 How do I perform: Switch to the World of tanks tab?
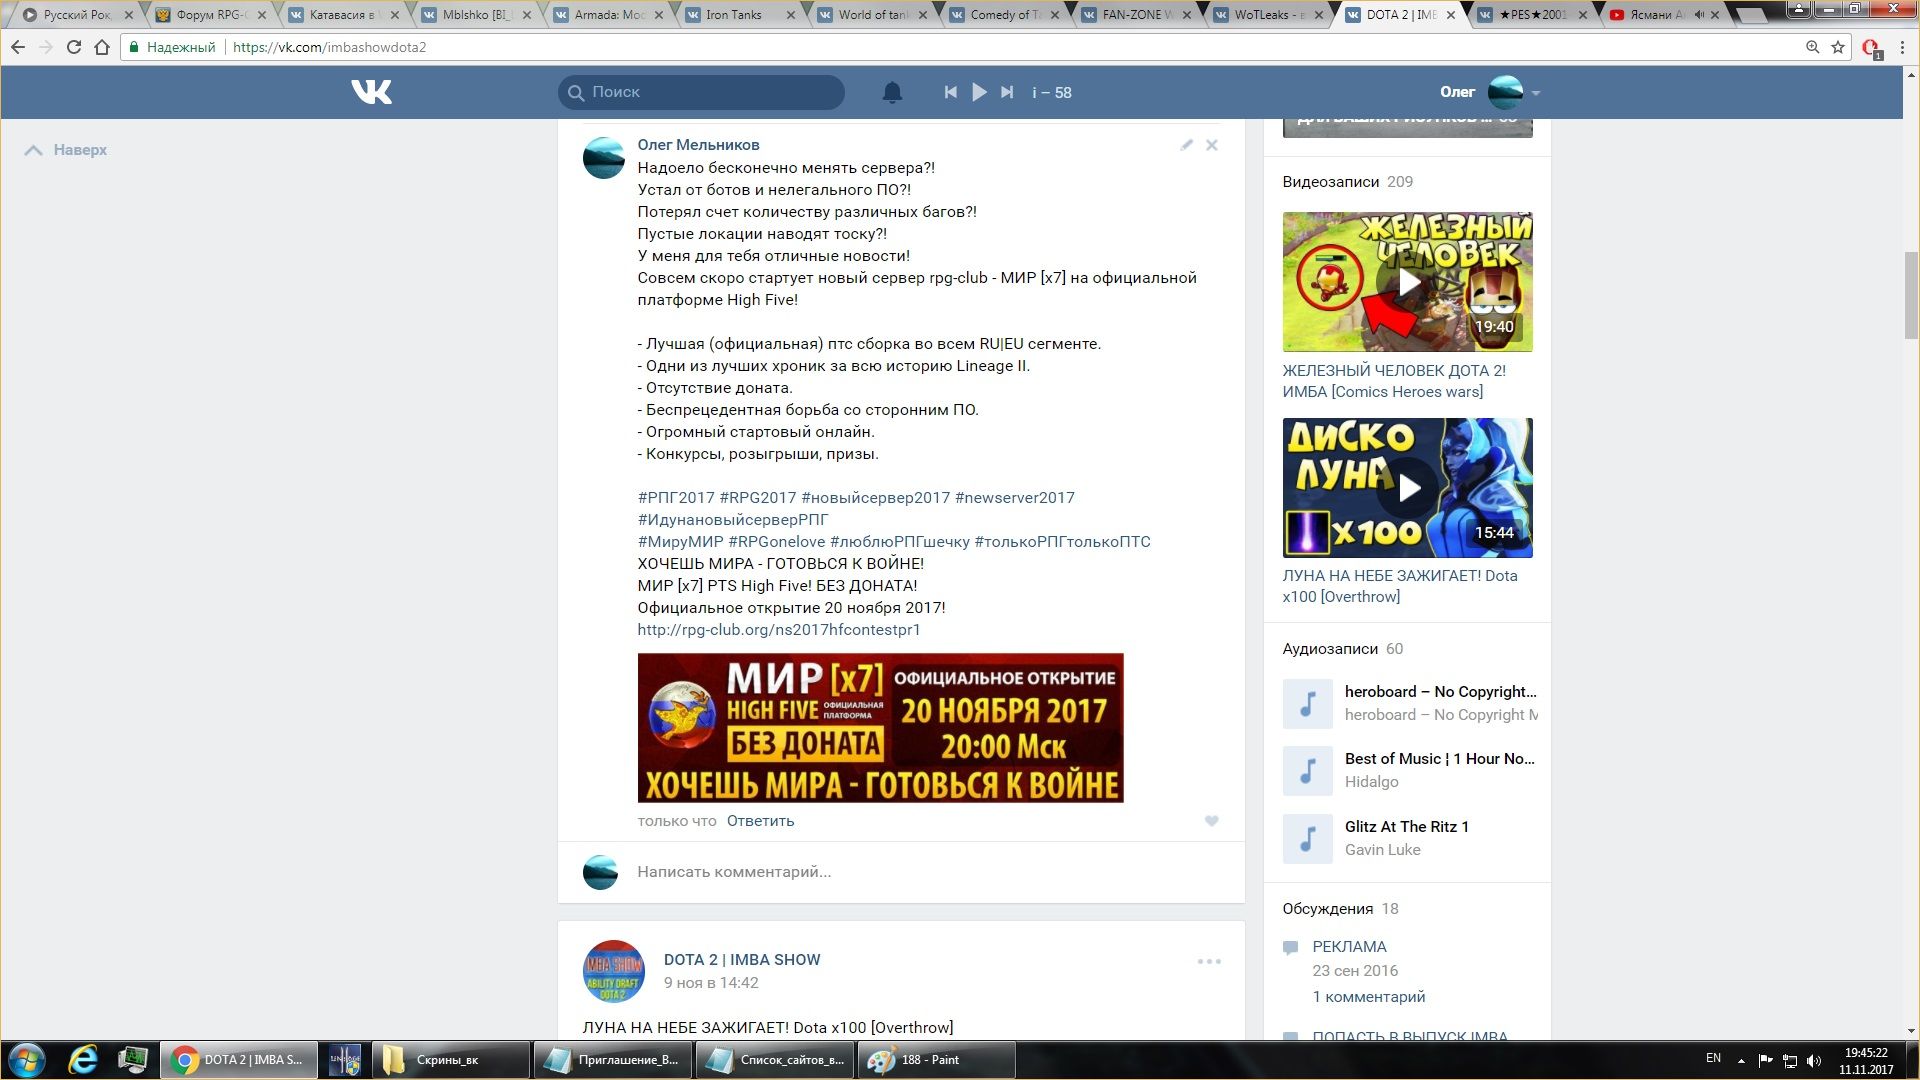click(872, 15)
